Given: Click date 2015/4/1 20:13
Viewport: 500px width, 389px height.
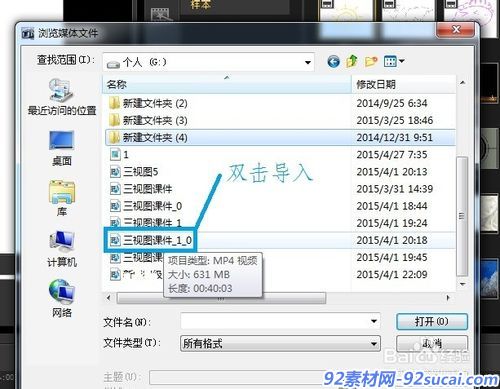Looking at the screenshot, I should 392,172.
